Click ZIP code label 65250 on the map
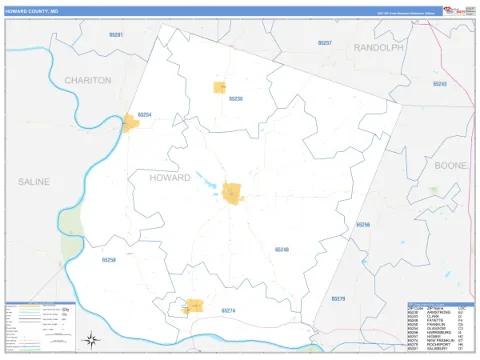 point(109,260)
